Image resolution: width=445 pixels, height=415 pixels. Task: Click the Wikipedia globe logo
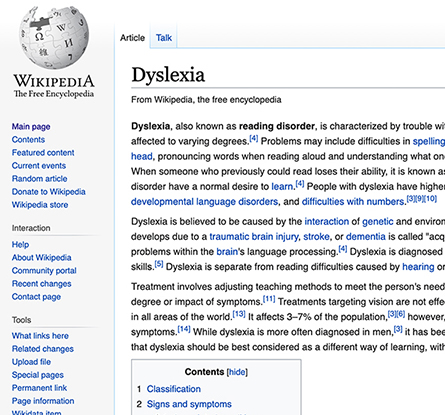tap(54, 37)
